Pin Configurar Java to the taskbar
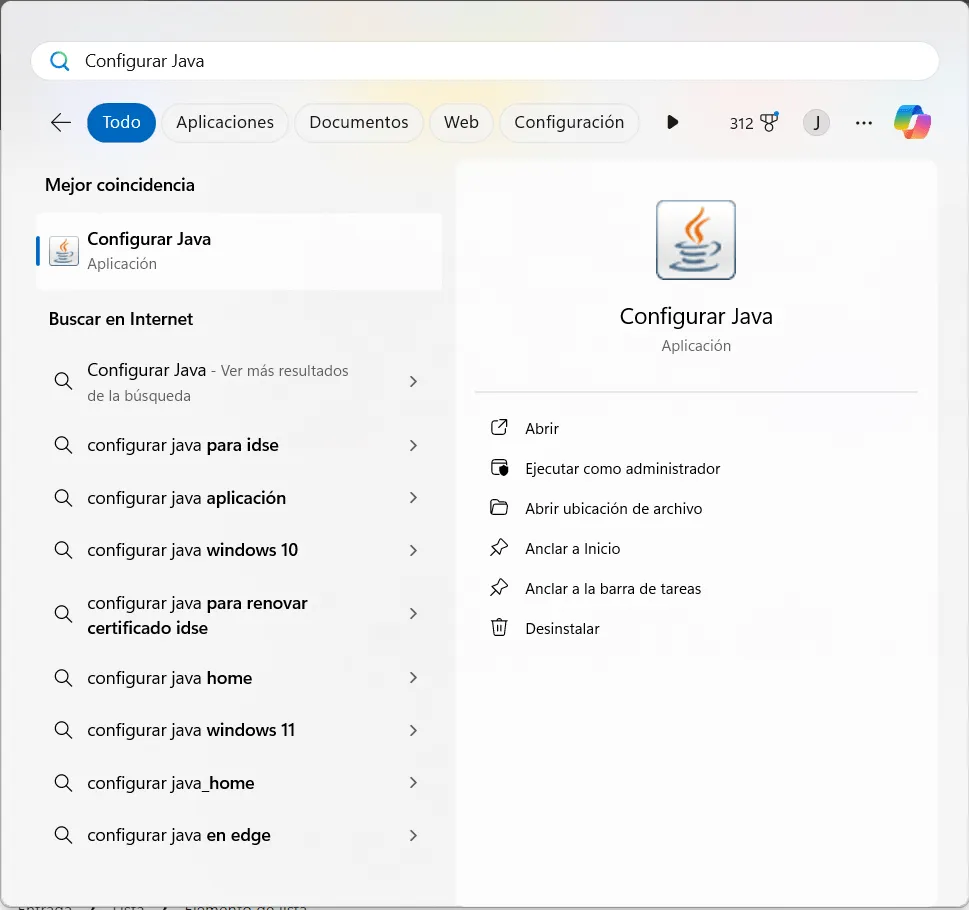This screenshot has height=910, width=969. [612, 588]
